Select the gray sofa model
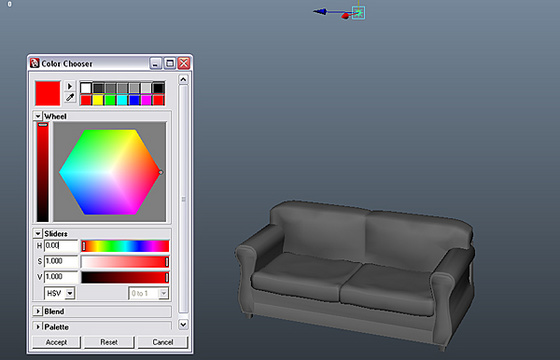560x360 pixels. click(x=355, y=273)
